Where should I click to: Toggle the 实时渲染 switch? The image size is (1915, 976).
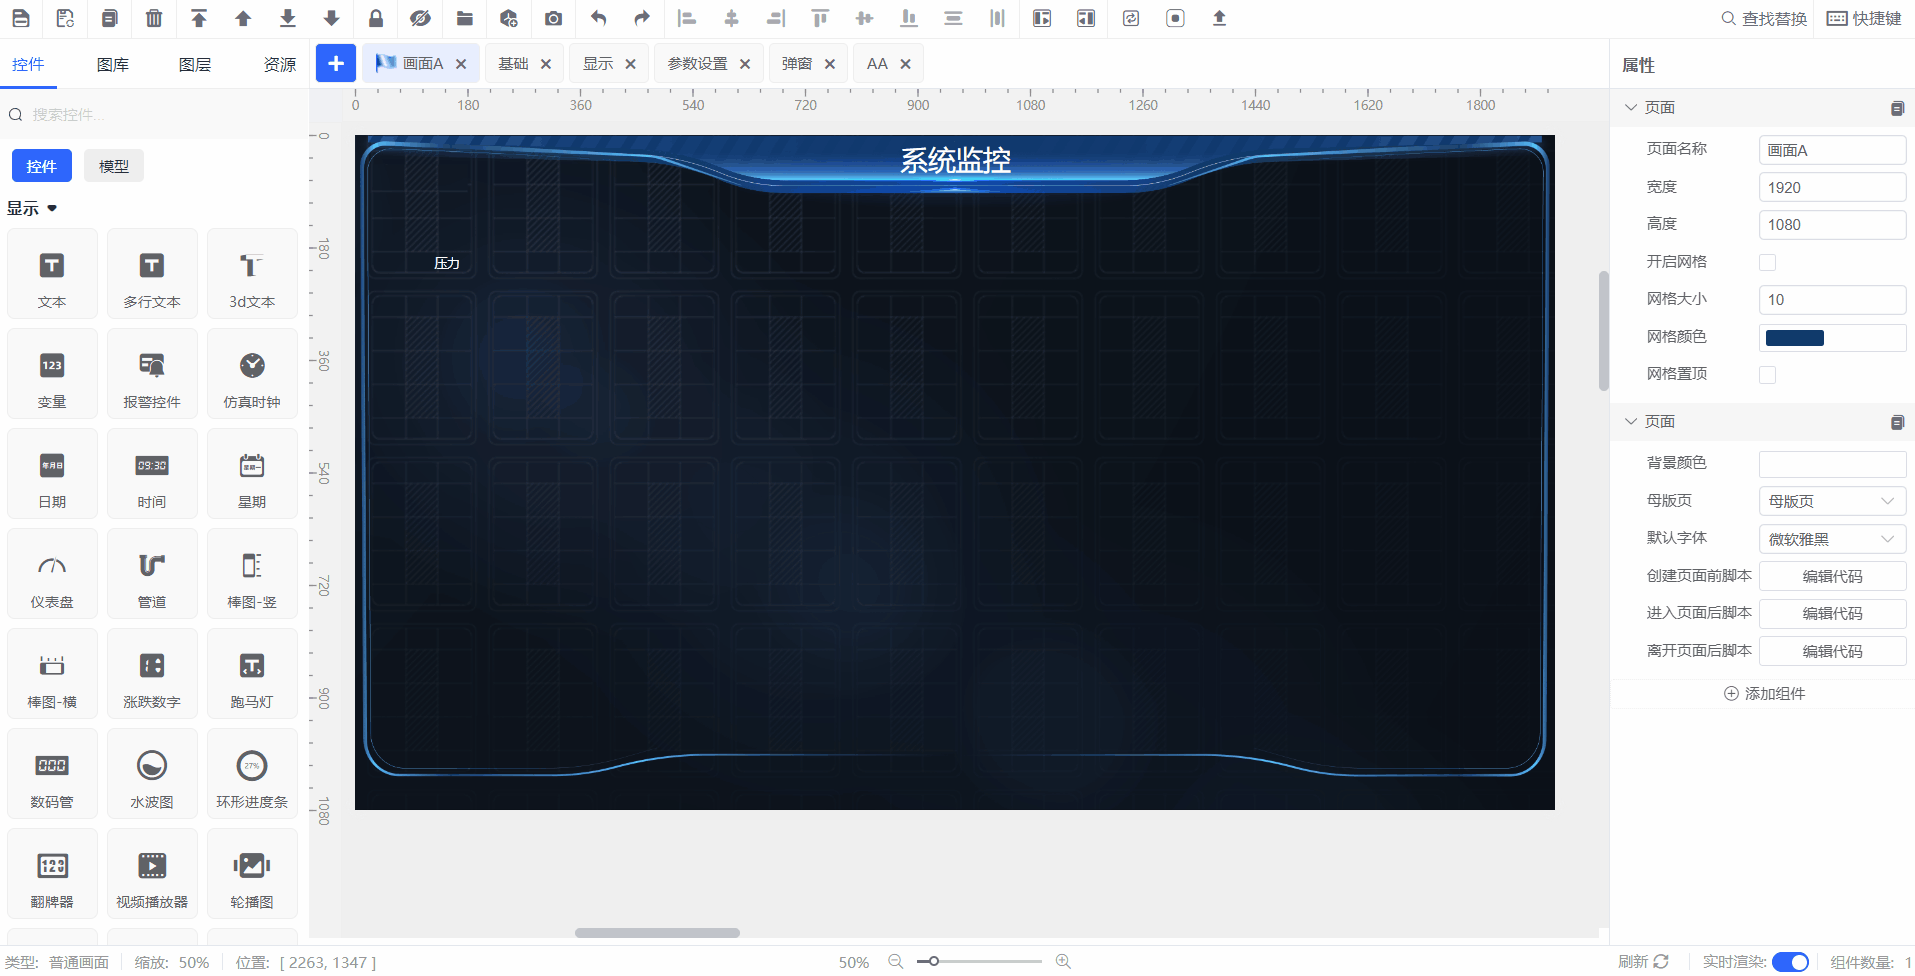pos(1789,962)
